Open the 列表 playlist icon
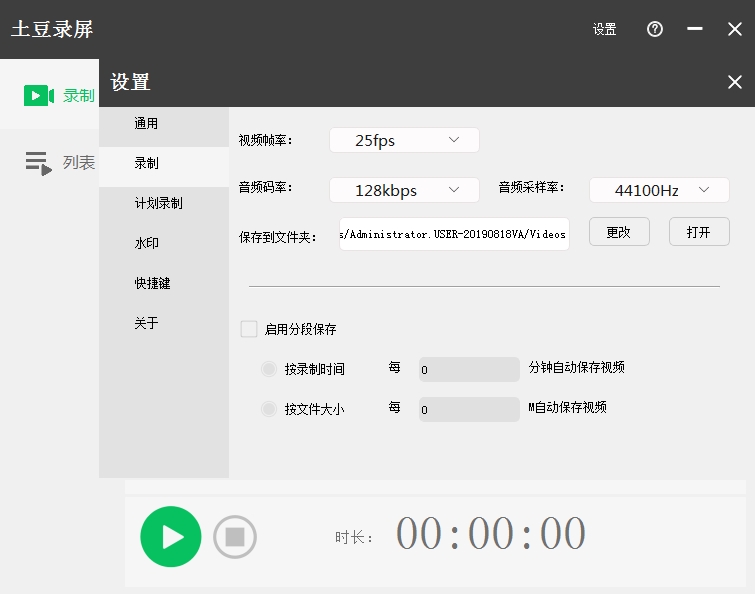The height and width of the screenshot is (594, 755). 38,163
